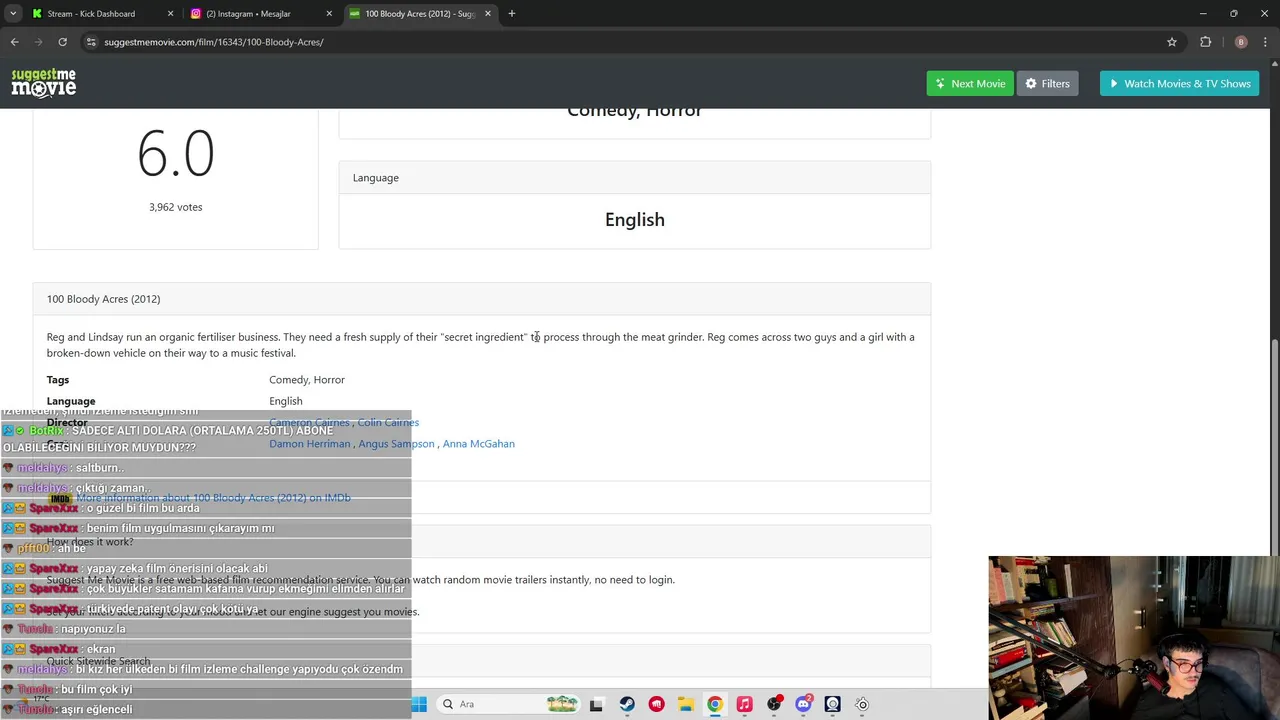Click the 100 Bloody Acres (2012) heading
Screen dimensions: 1280x720
click(103, 299)
